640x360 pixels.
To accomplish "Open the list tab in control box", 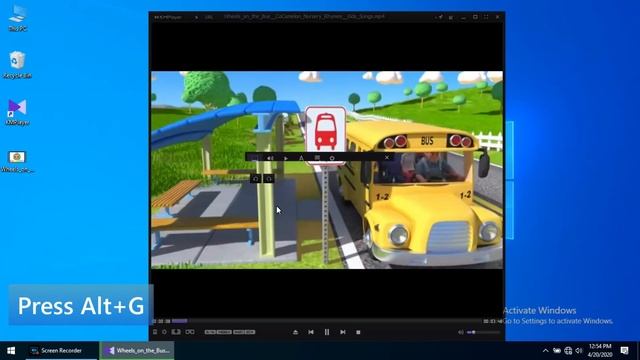I will click(x=317, y=158).
